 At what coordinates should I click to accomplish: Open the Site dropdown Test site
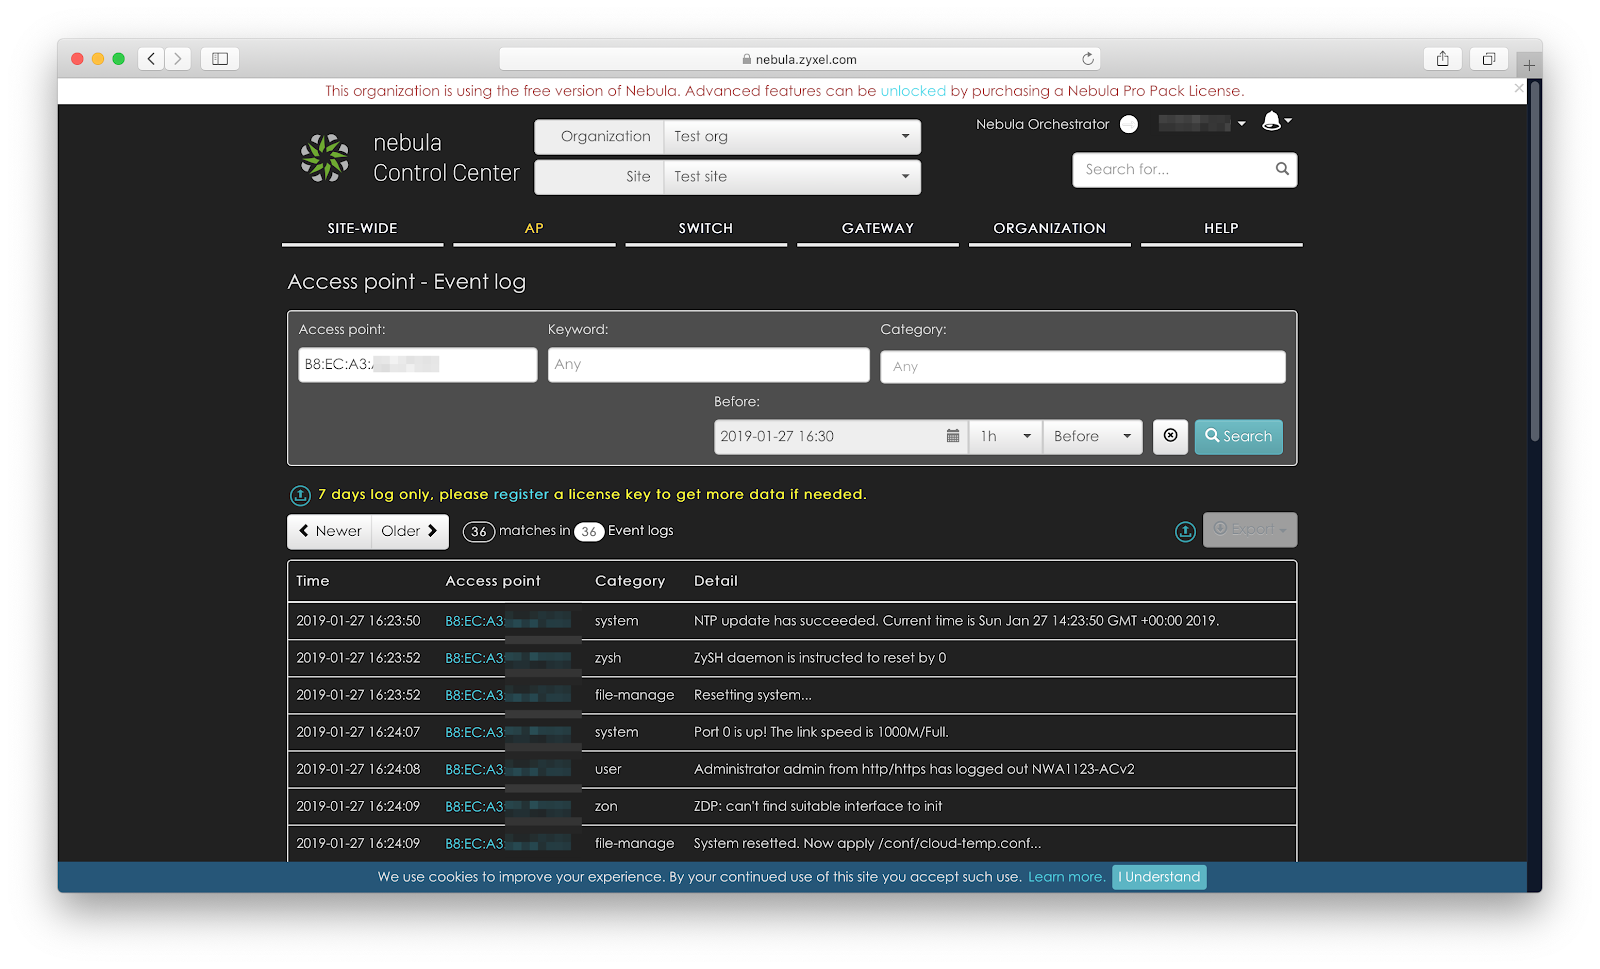click(x=791, y=177)
